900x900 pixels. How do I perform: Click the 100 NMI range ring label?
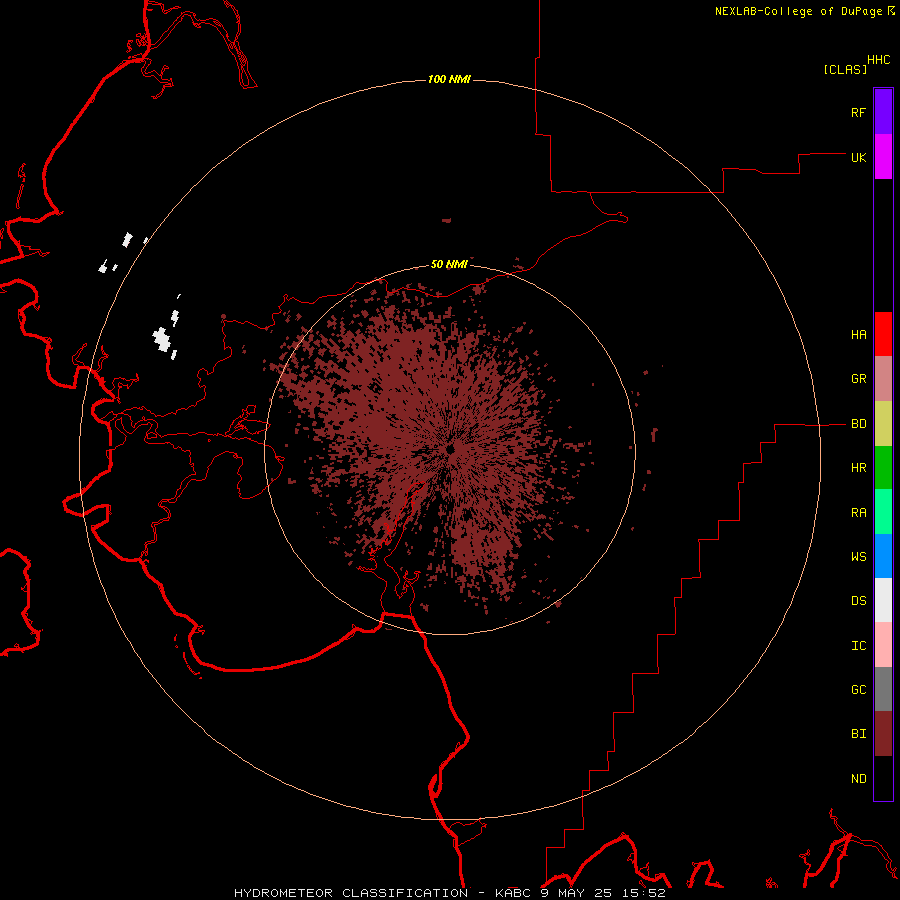(x=449, y=79)
